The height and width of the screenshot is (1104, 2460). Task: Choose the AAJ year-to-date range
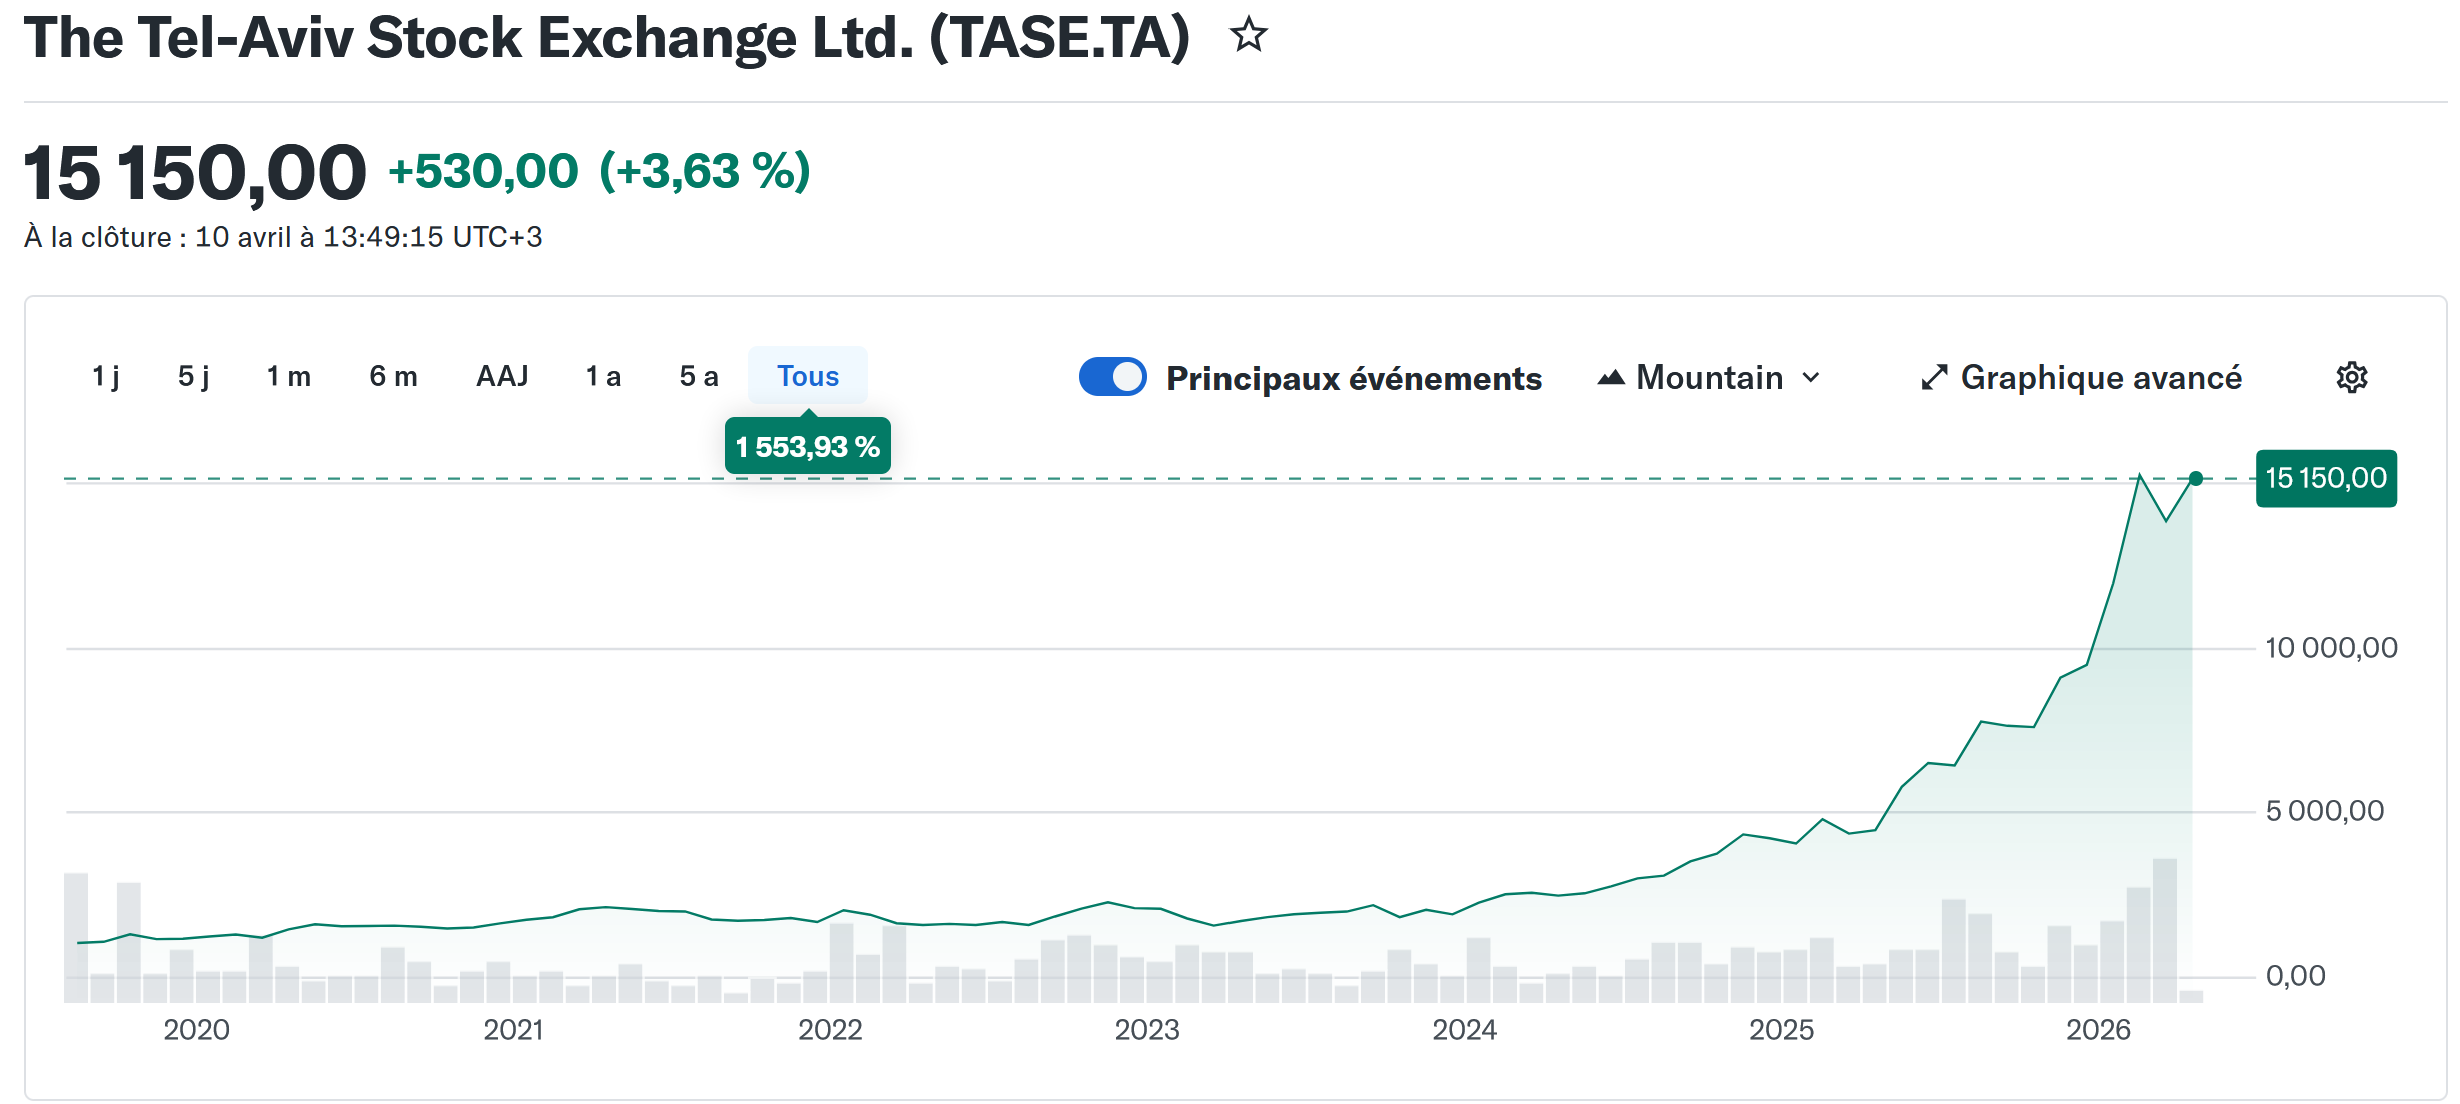pyautogui.click(x=502, y=376)
